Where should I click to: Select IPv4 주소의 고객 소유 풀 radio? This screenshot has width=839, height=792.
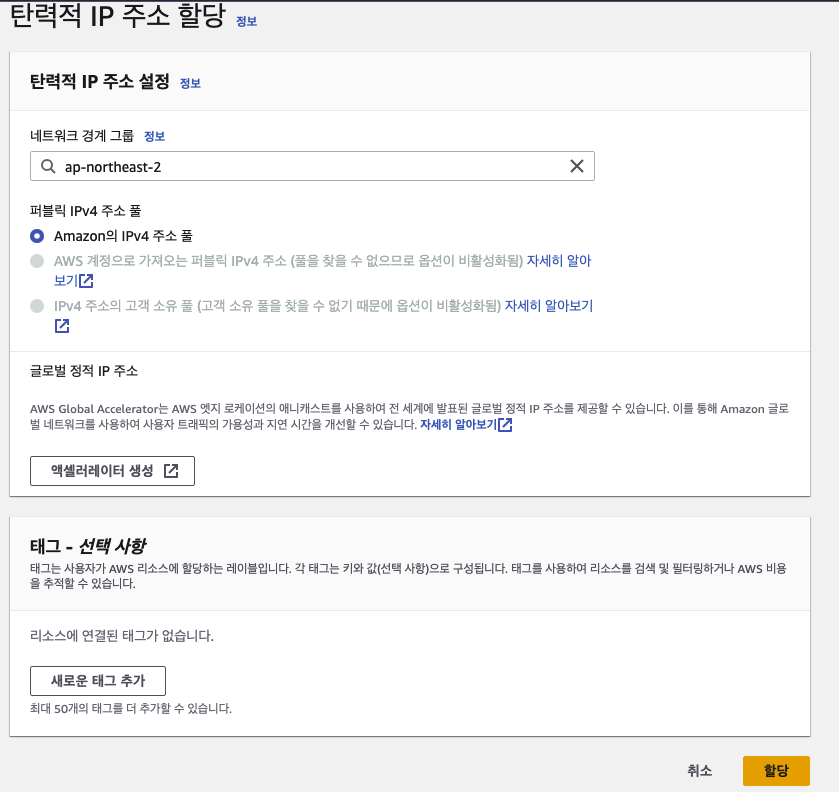(37, 306)
